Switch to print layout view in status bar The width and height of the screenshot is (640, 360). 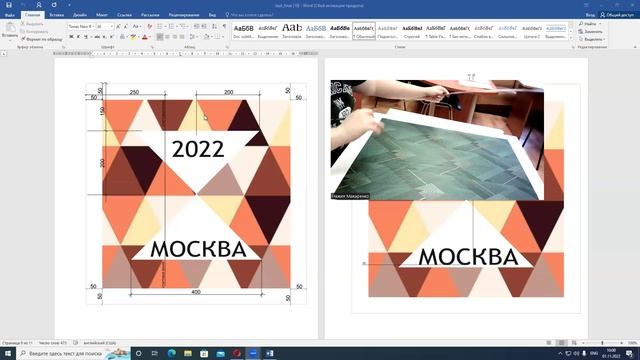(x=562, y=343)
